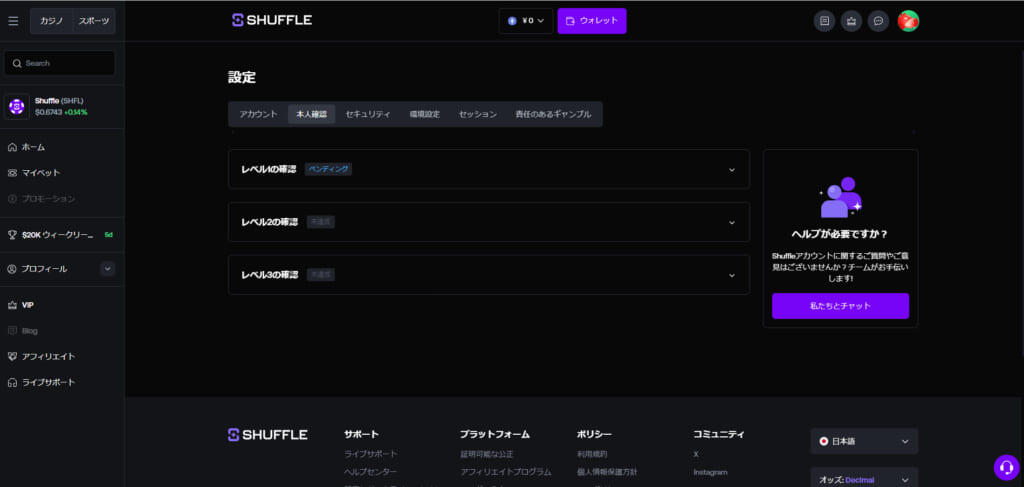
Task: Open the 日本語 language dropdown
Action: tap(864, 441)
